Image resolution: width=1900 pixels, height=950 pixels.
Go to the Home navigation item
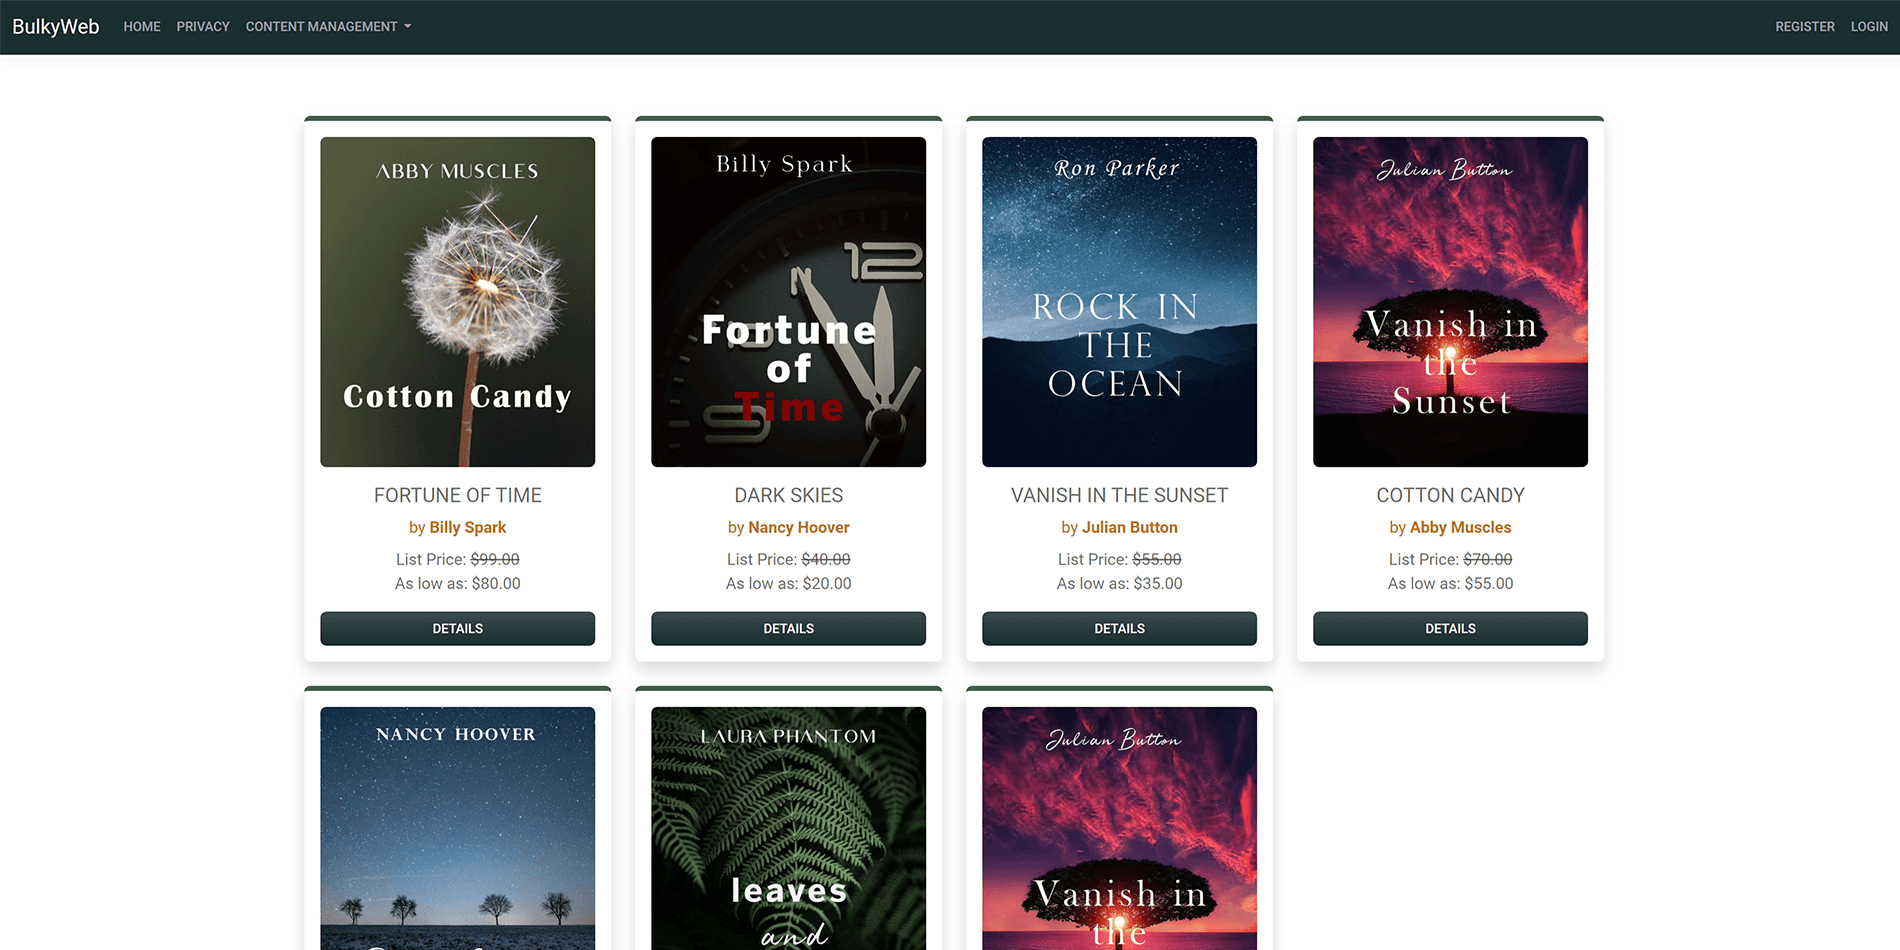pos(142,27)
